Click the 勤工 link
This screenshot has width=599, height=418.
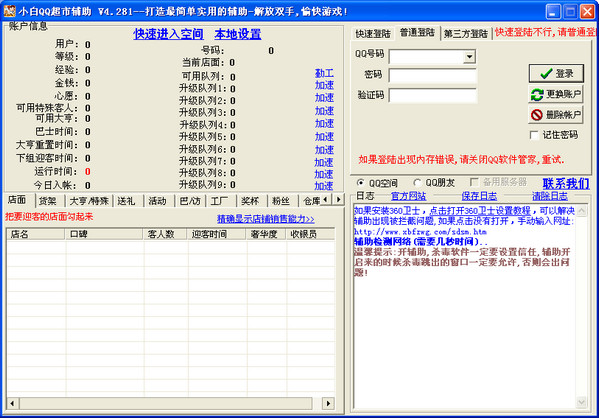324,73
